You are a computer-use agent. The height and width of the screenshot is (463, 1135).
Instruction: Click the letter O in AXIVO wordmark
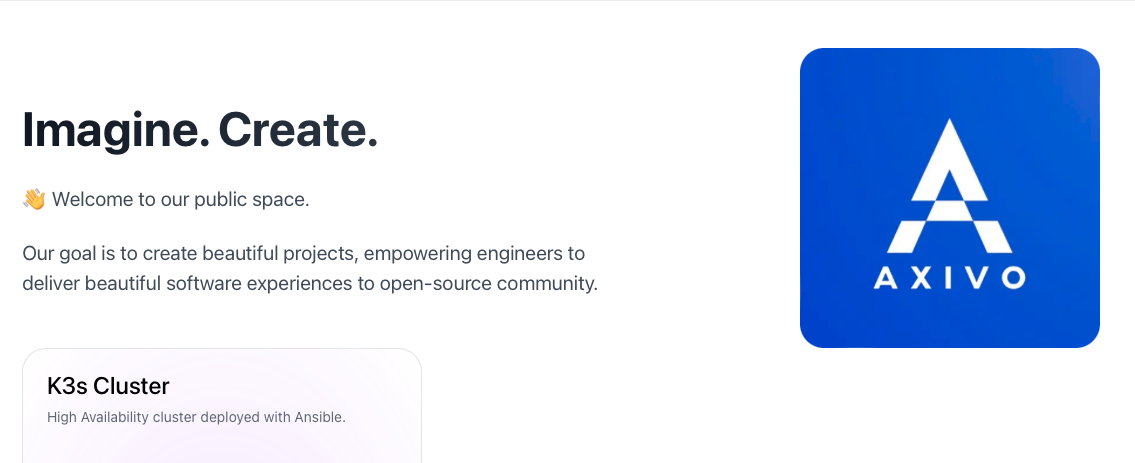[x=1013, y=278]
